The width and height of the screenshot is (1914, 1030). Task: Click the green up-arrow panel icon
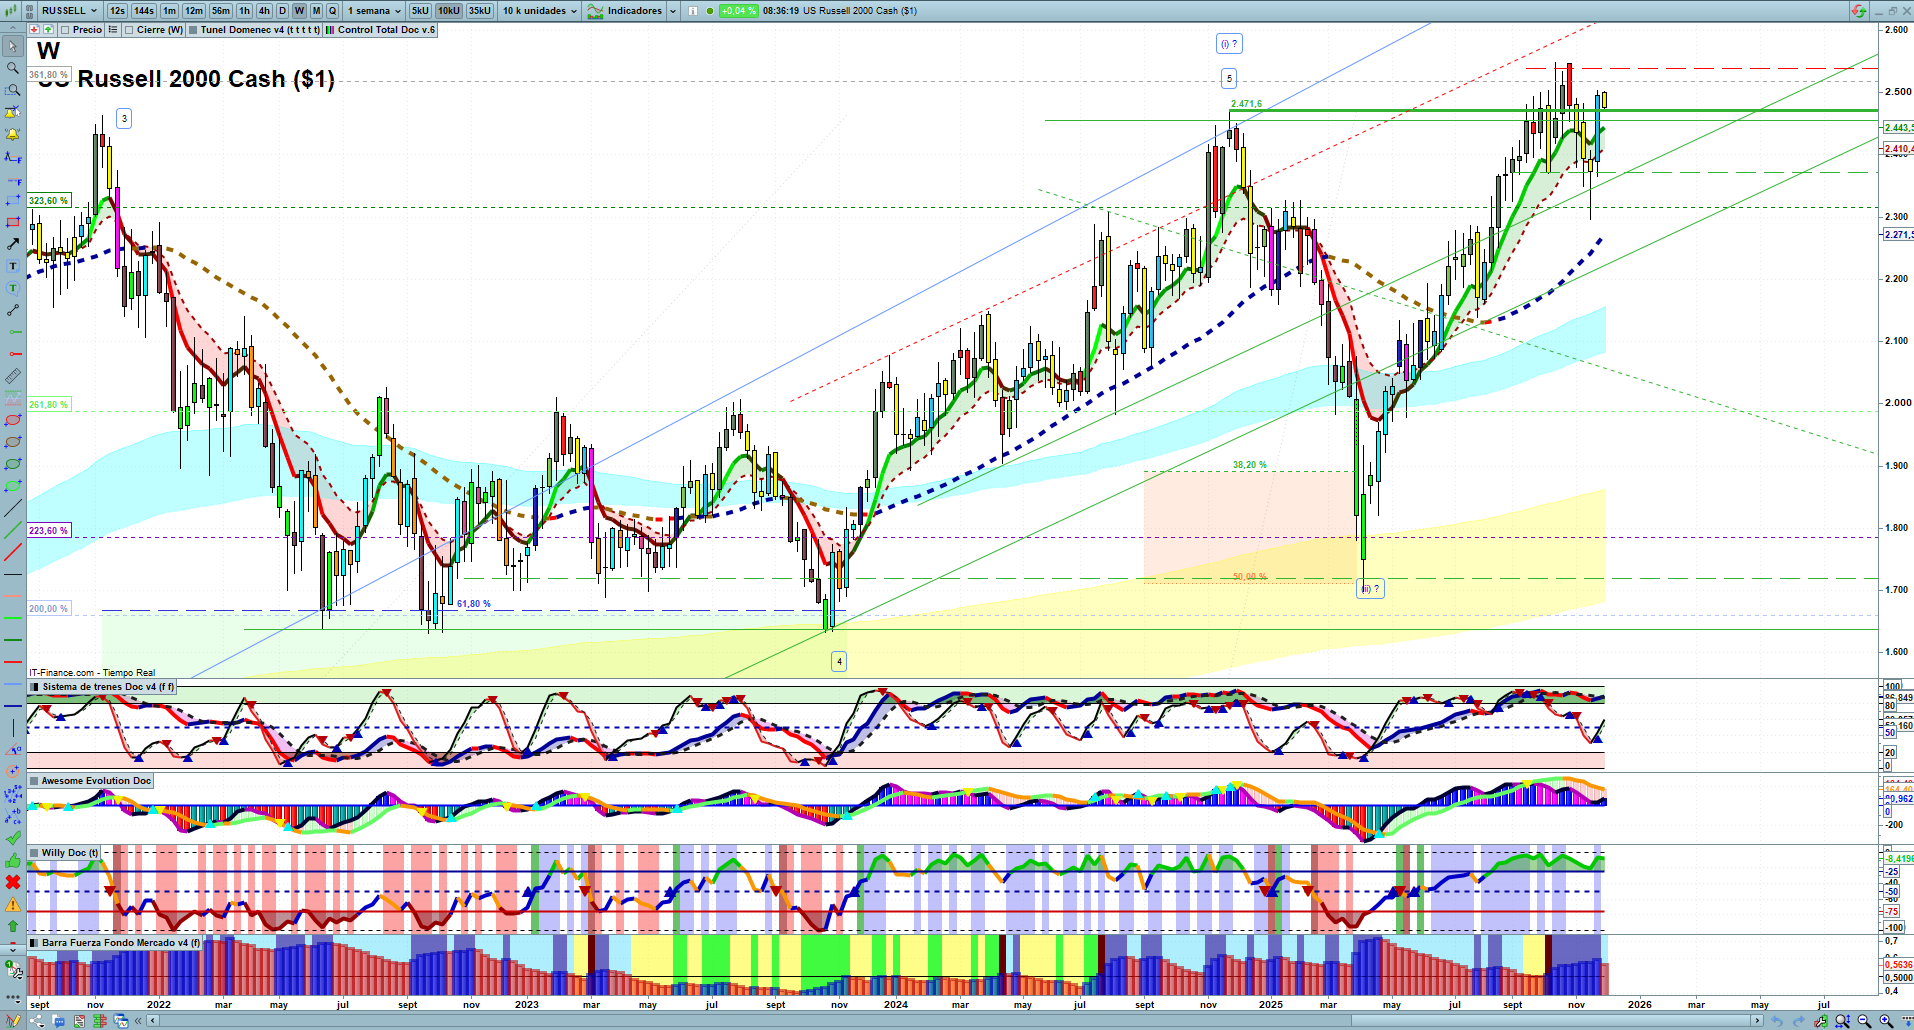click(x=48, y=30)
